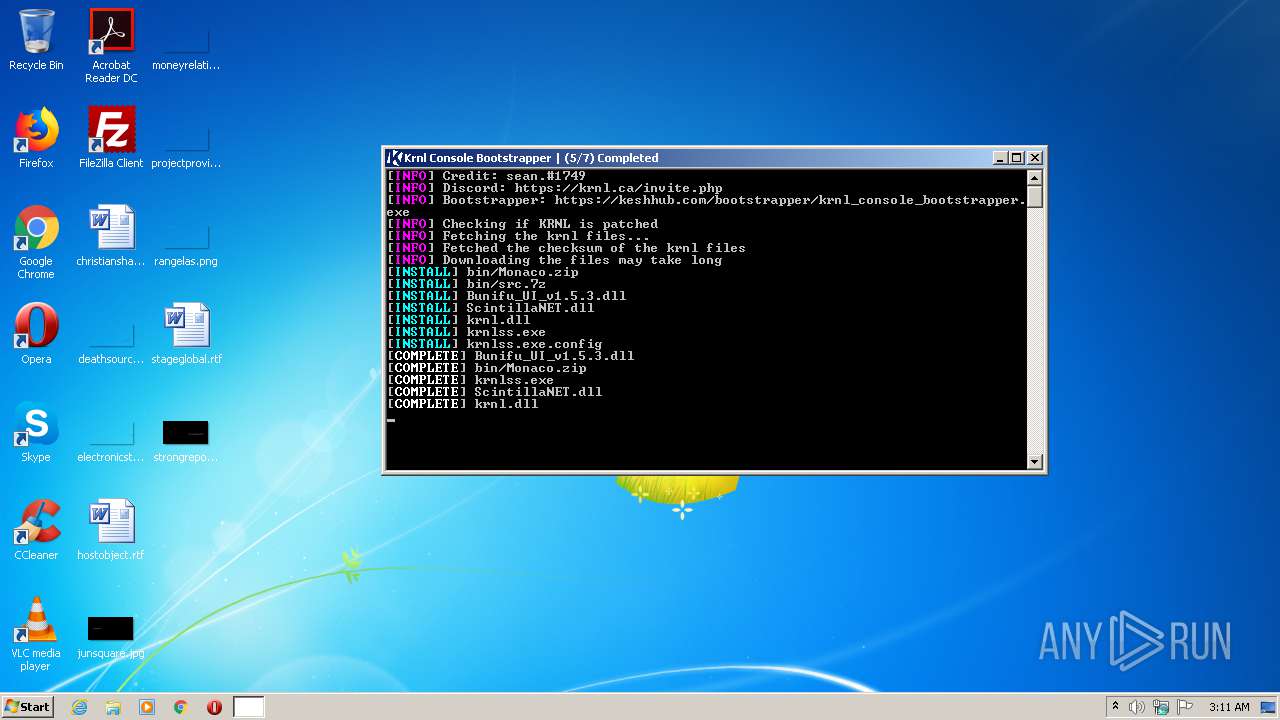Open Google Chrome desktop shortcut

point(36,242)
